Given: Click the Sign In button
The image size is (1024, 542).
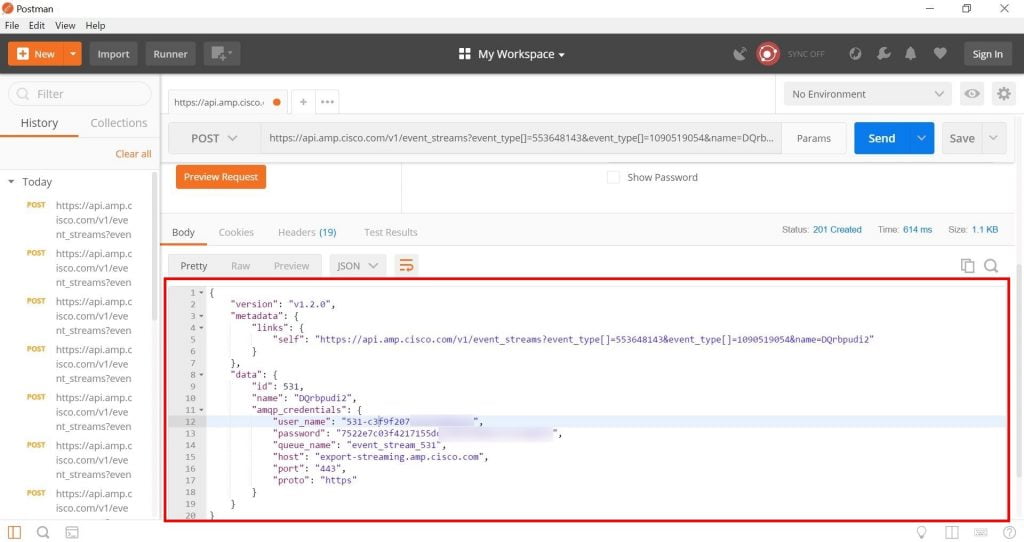Looking at the screenshot, I should [987, 54].
